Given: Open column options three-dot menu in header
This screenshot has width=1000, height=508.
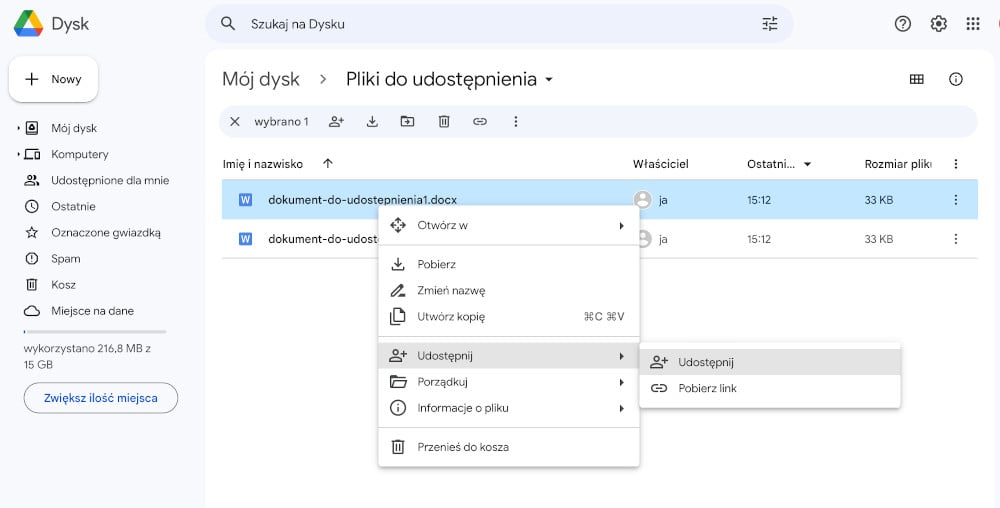Looking at the screenshot, I should [x=955, y=164].
